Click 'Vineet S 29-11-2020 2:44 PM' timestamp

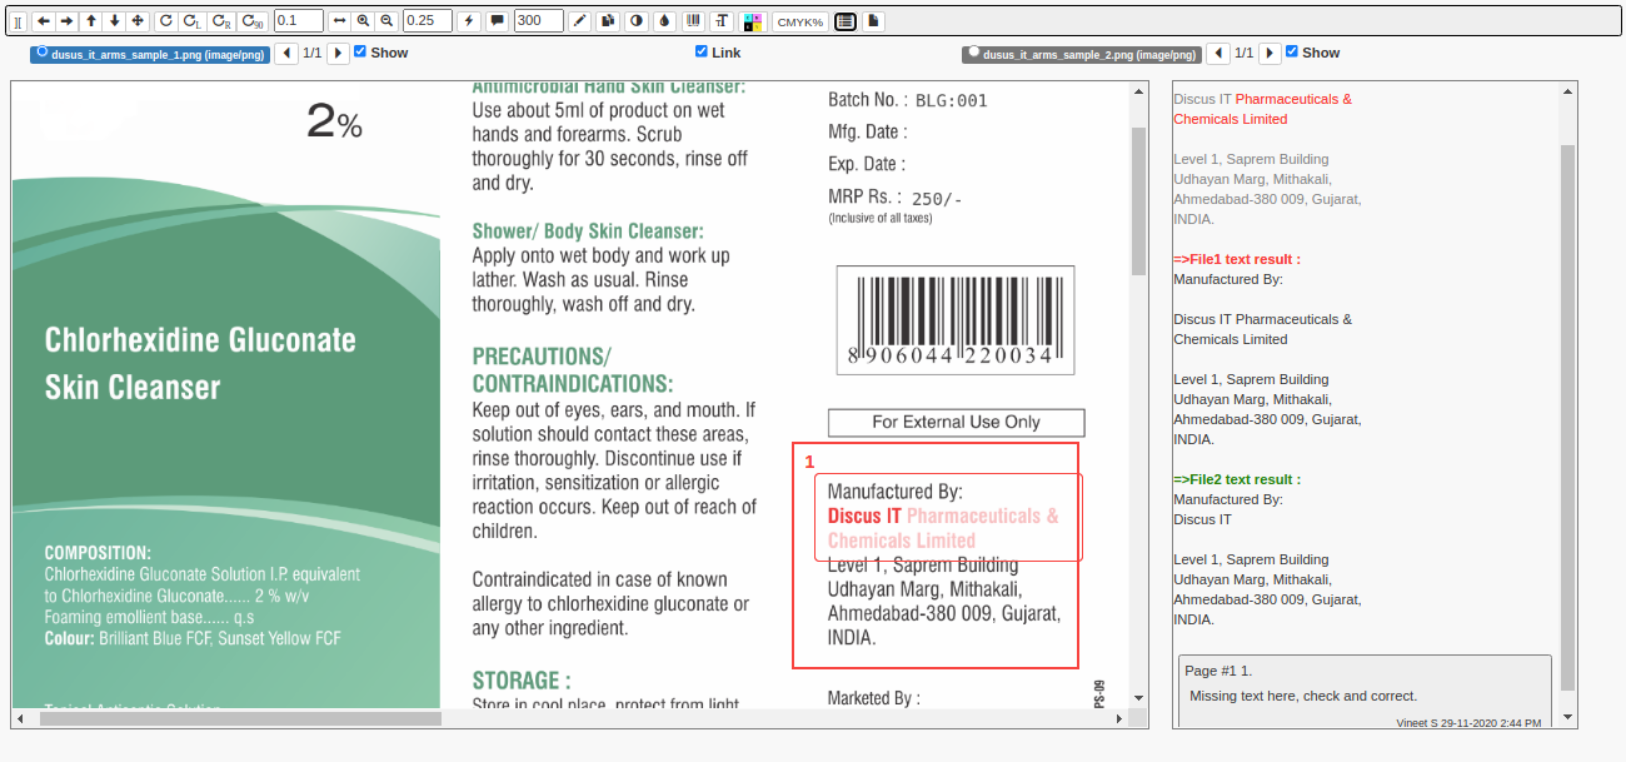point(1468,723)
